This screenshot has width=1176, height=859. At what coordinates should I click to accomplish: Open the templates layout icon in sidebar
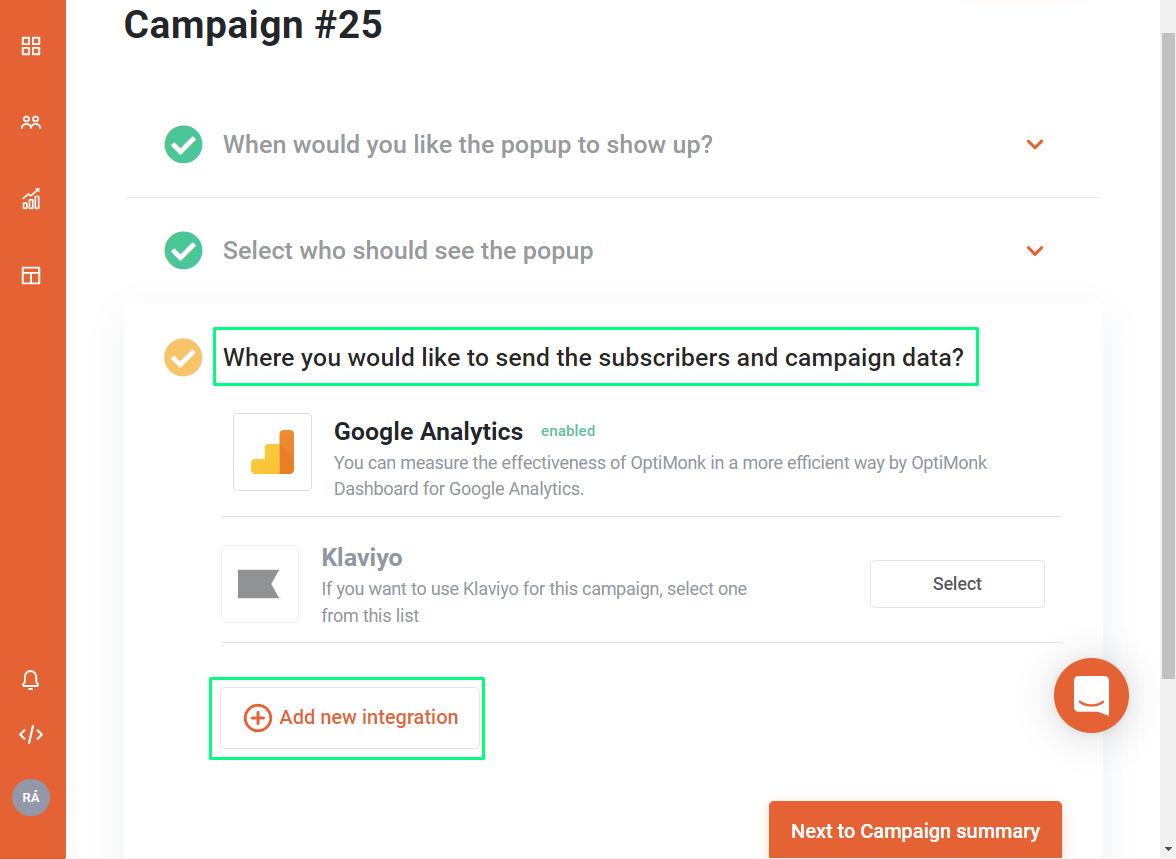31,275
